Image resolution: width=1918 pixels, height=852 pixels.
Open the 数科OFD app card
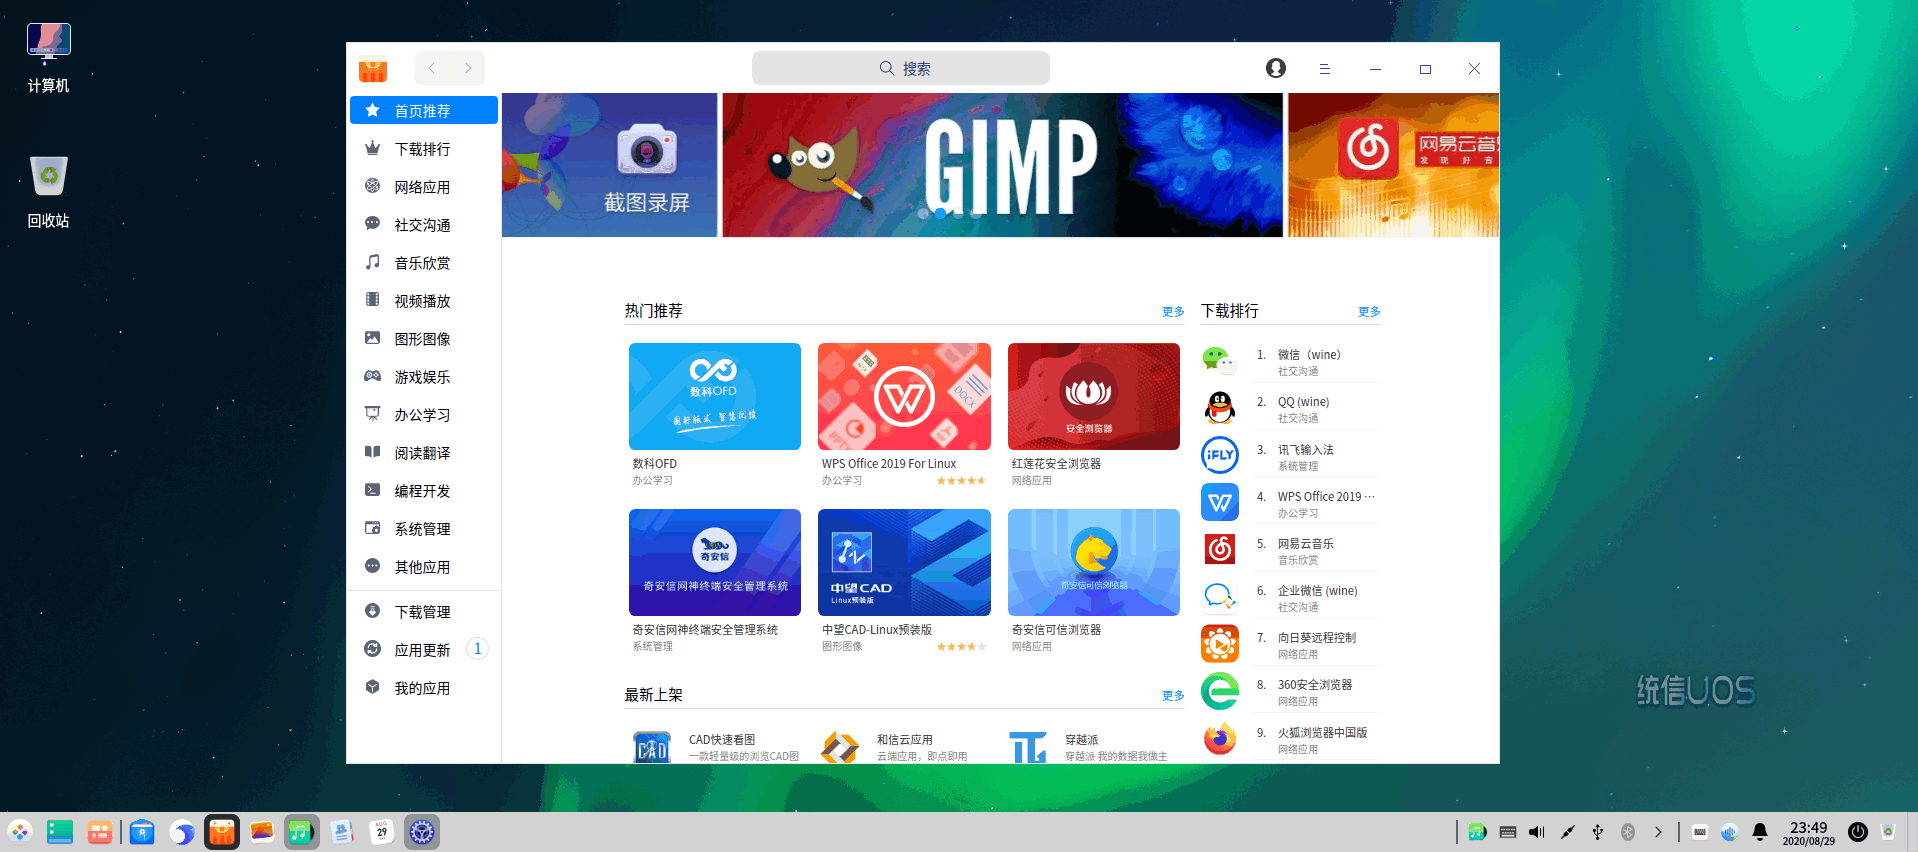tap(715, 396)
